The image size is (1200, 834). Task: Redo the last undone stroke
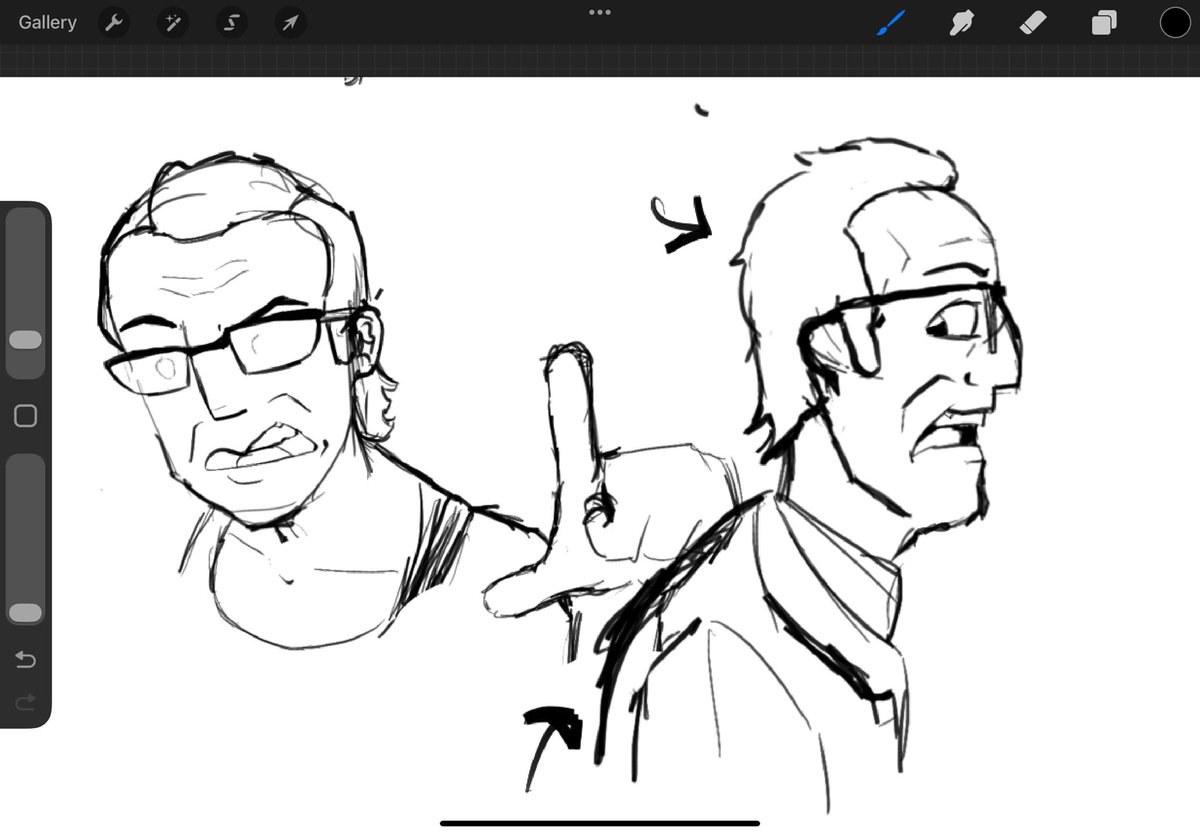[25, 701]
